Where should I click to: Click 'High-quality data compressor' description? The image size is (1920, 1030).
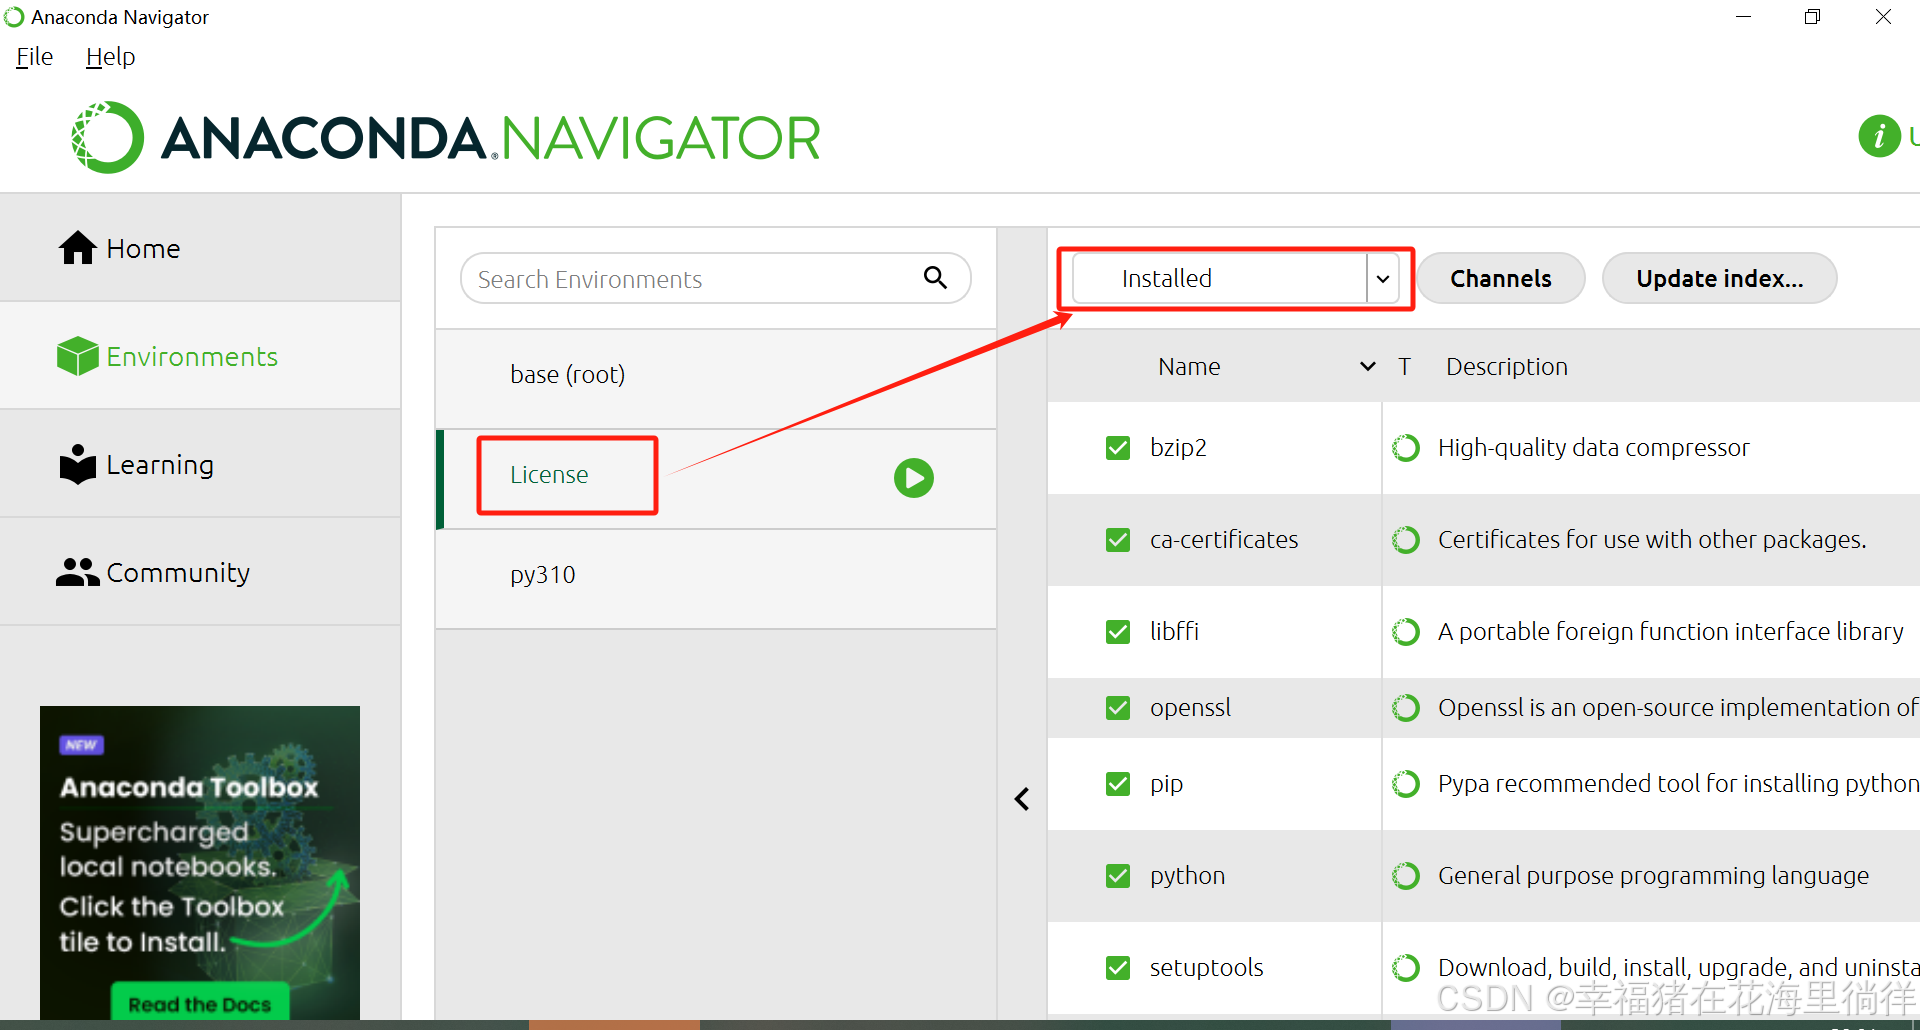click(x=1593, y=448)
